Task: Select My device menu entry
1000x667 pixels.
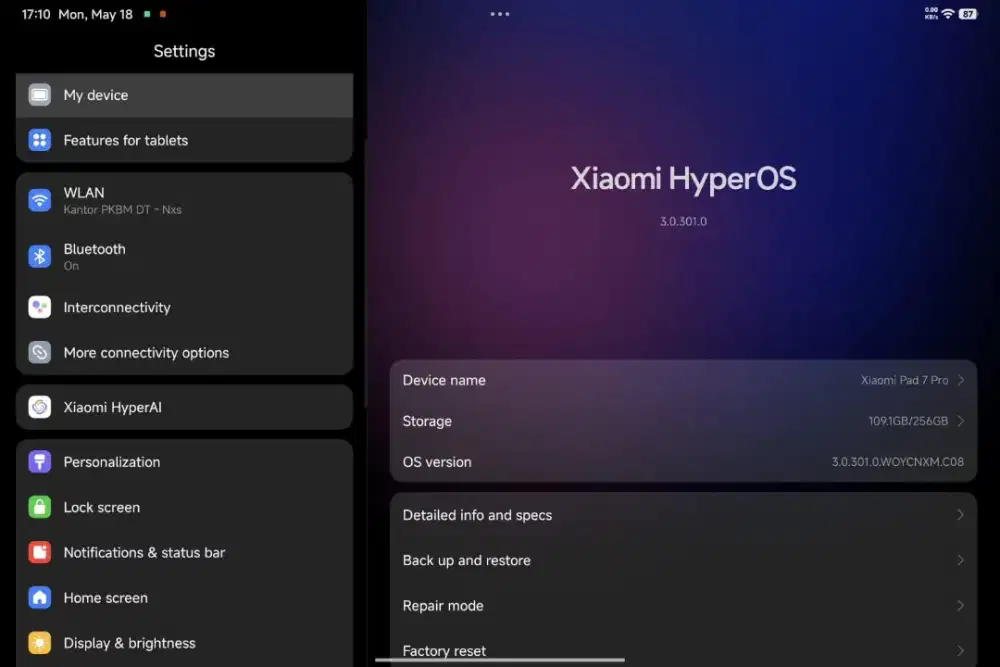Action: tap(184, 95)
